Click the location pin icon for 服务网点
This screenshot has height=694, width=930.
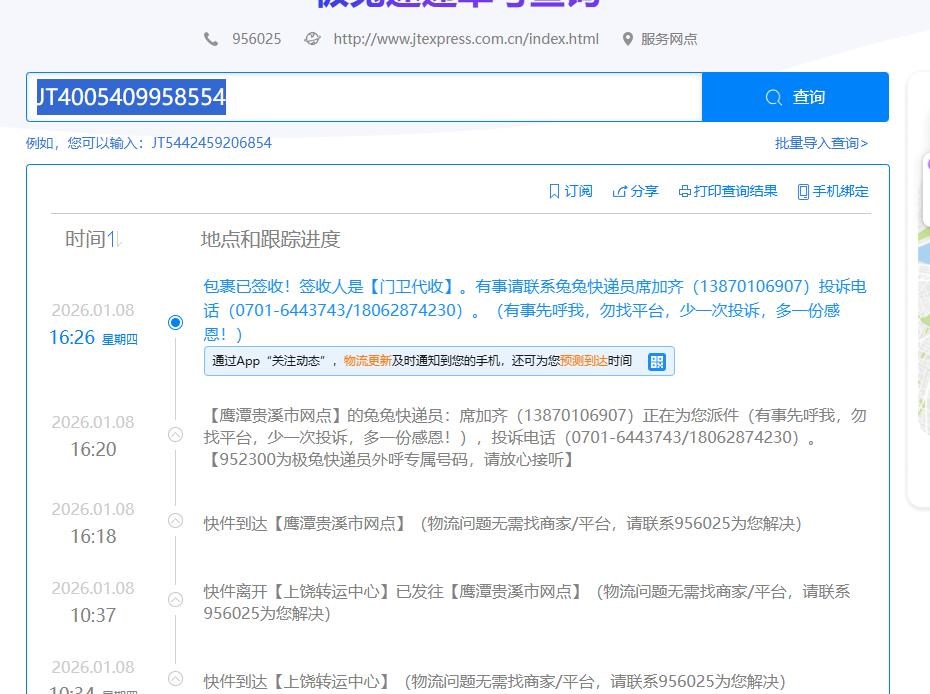(x=628, y=39)
